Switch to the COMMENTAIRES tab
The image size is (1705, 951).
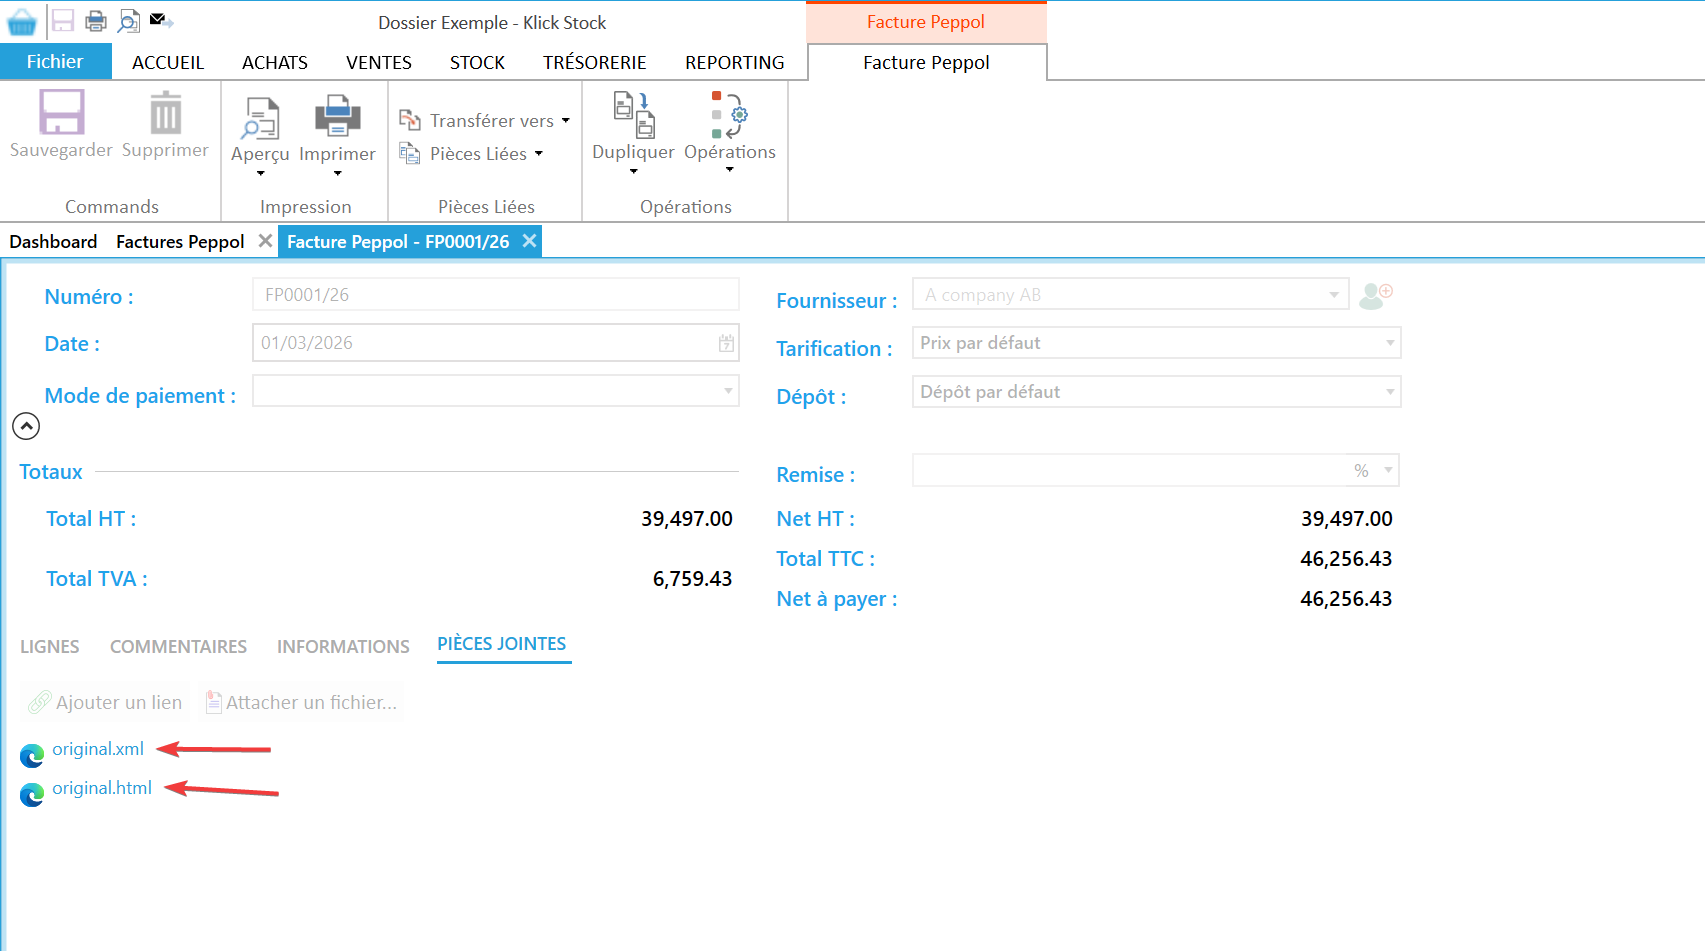(x=178, y=646)
